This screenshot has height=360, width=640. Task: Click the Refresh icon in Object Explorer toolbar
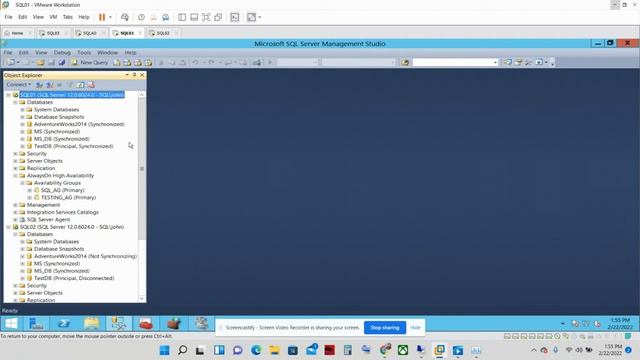(80, 85)
